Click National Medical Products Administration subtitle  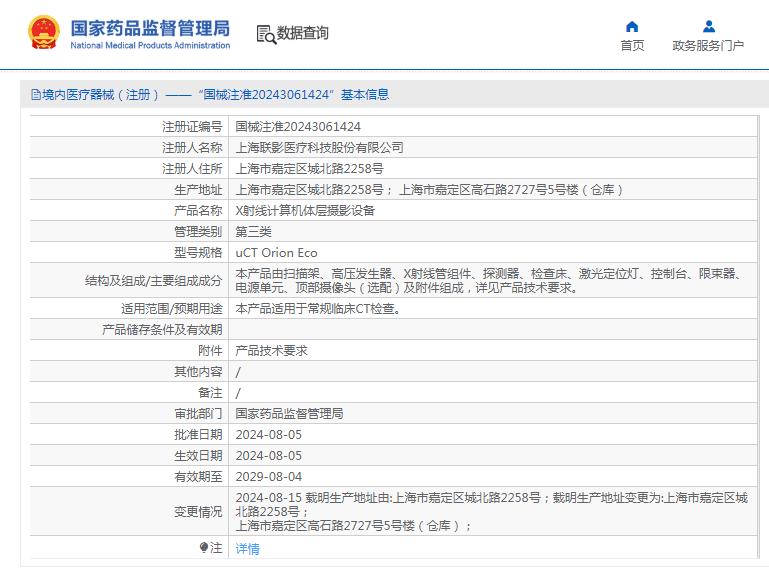point(150,45)
